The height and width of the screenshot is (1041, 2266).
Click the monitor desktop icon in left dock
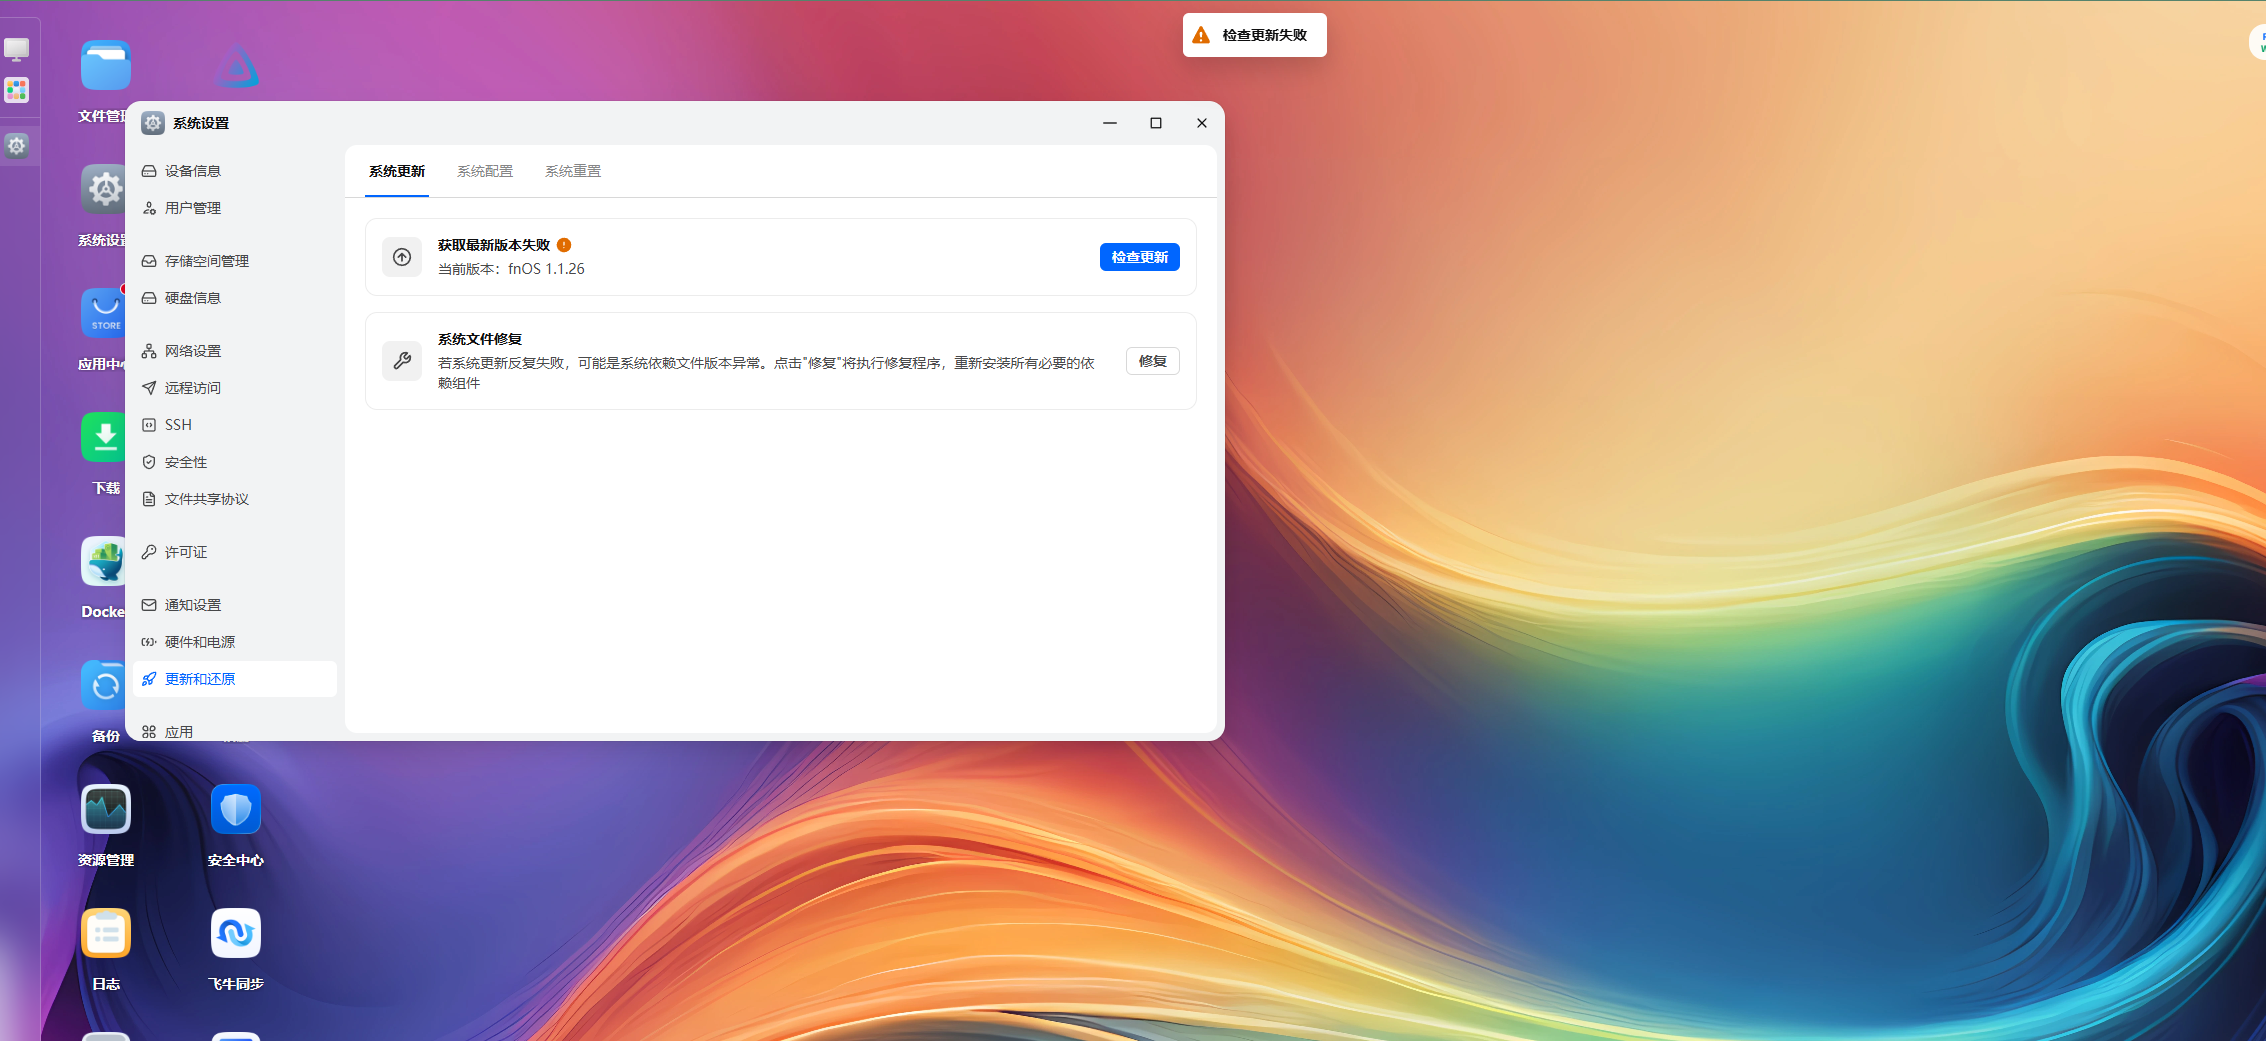[17, 48]
